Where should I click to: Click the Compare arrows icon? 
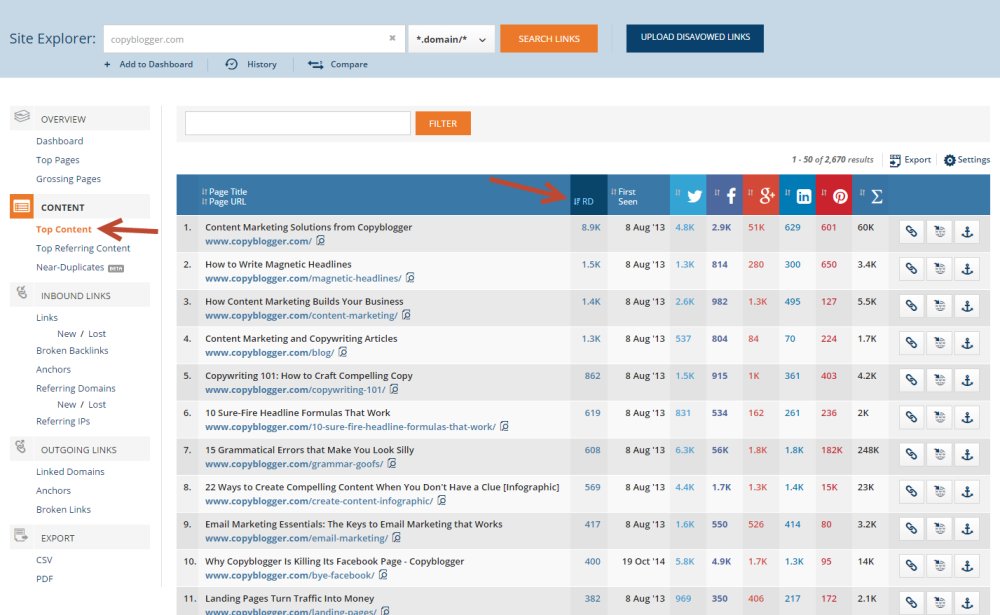click(x=315, y=64)
